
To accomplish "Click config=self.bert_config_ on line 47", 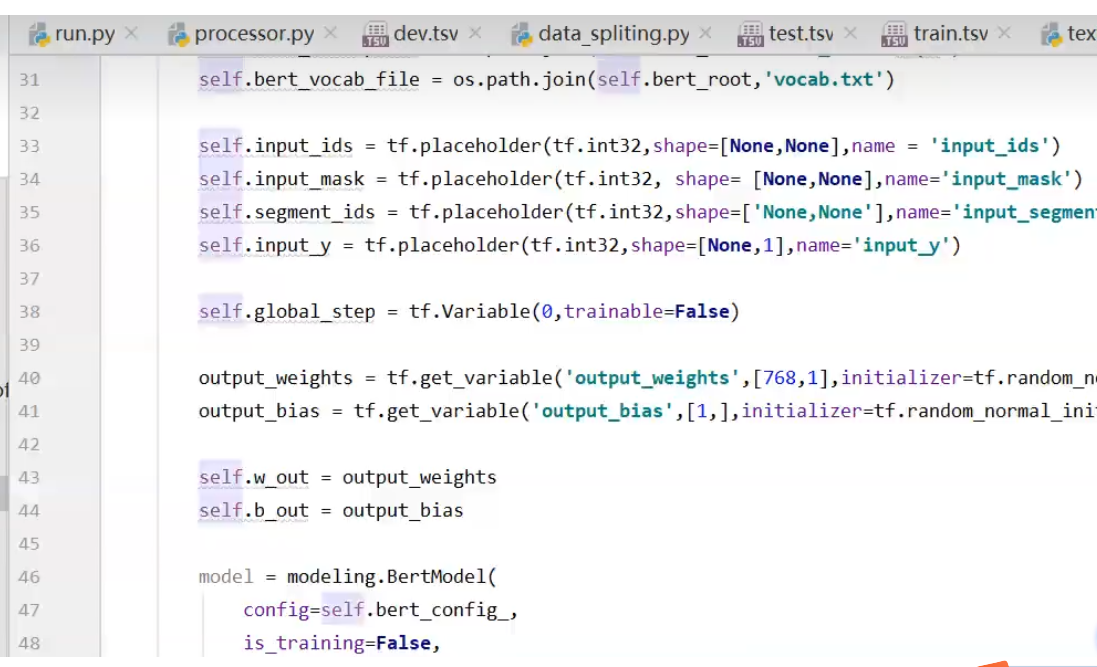I will point(376,610).
